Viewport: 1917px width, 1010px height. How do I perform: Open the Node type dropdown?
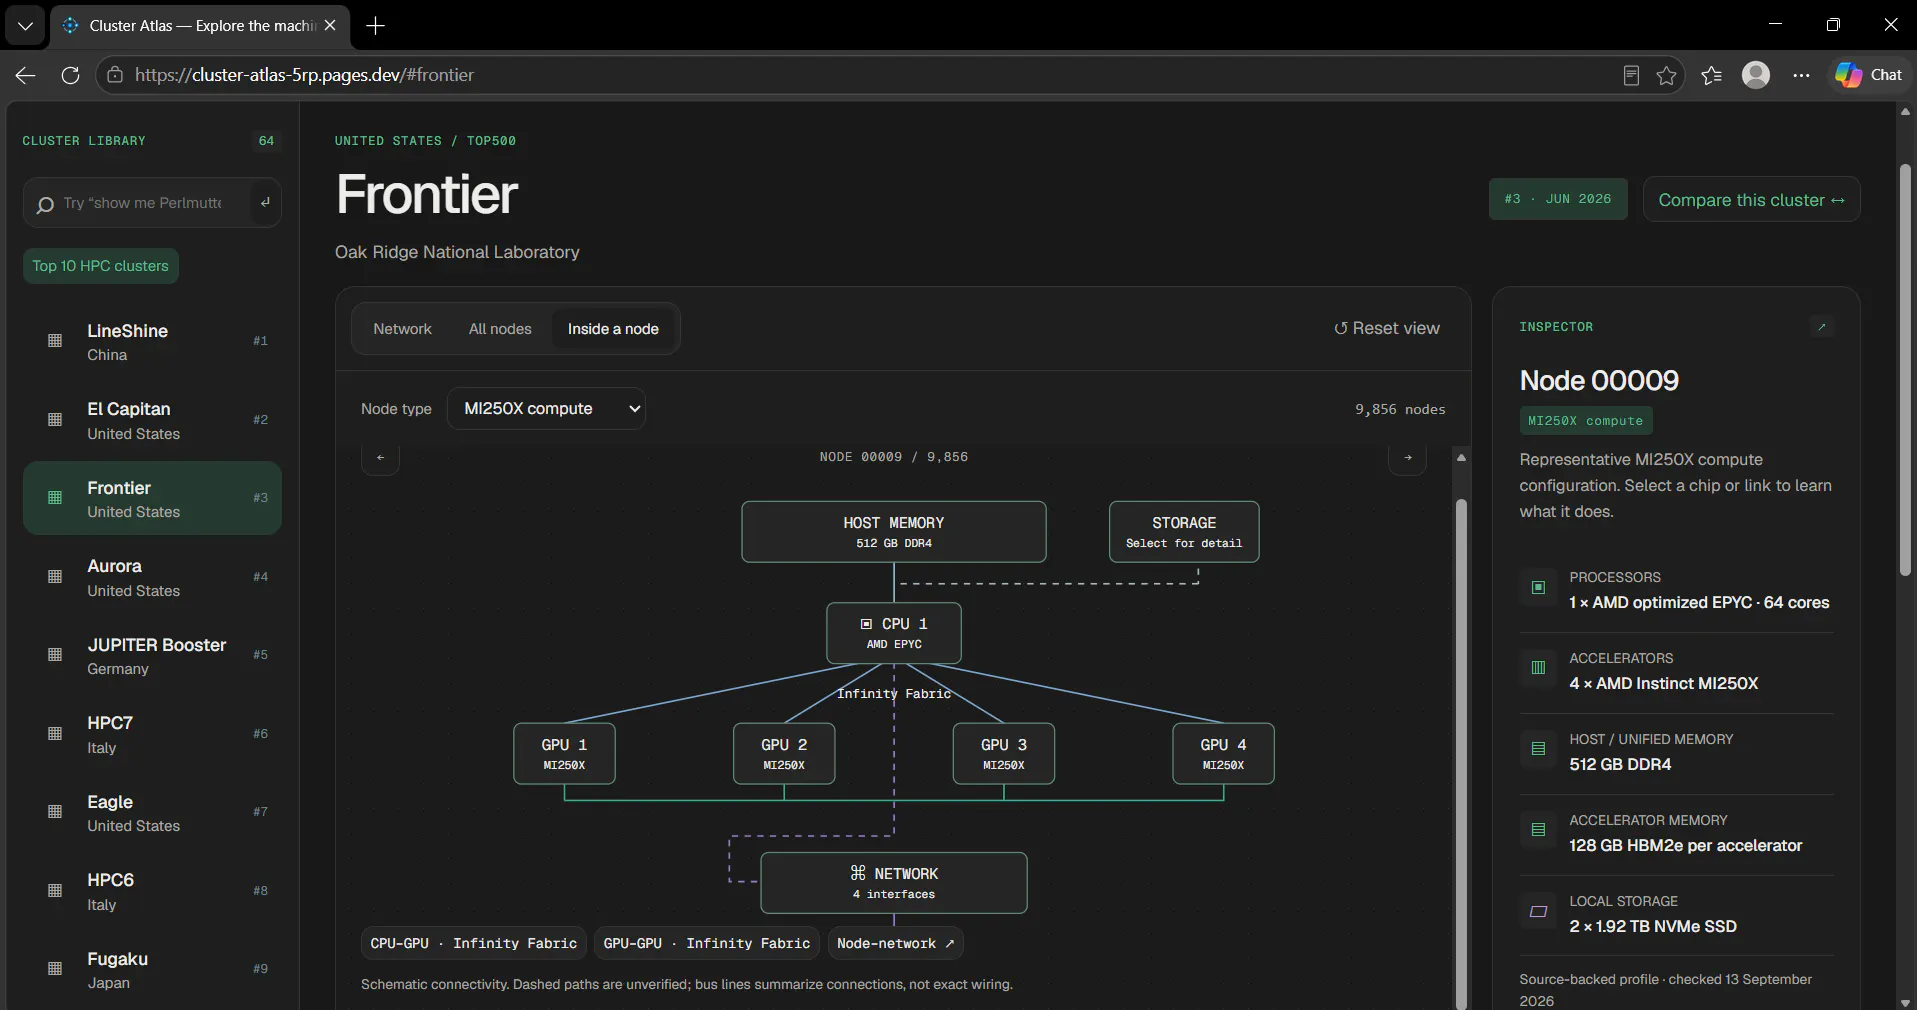(546, 409)
